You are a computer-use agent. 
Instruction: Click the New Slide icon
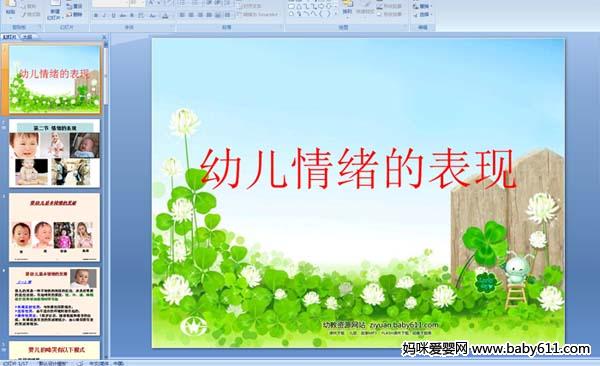pyautogui.click(x=55, y=10)
